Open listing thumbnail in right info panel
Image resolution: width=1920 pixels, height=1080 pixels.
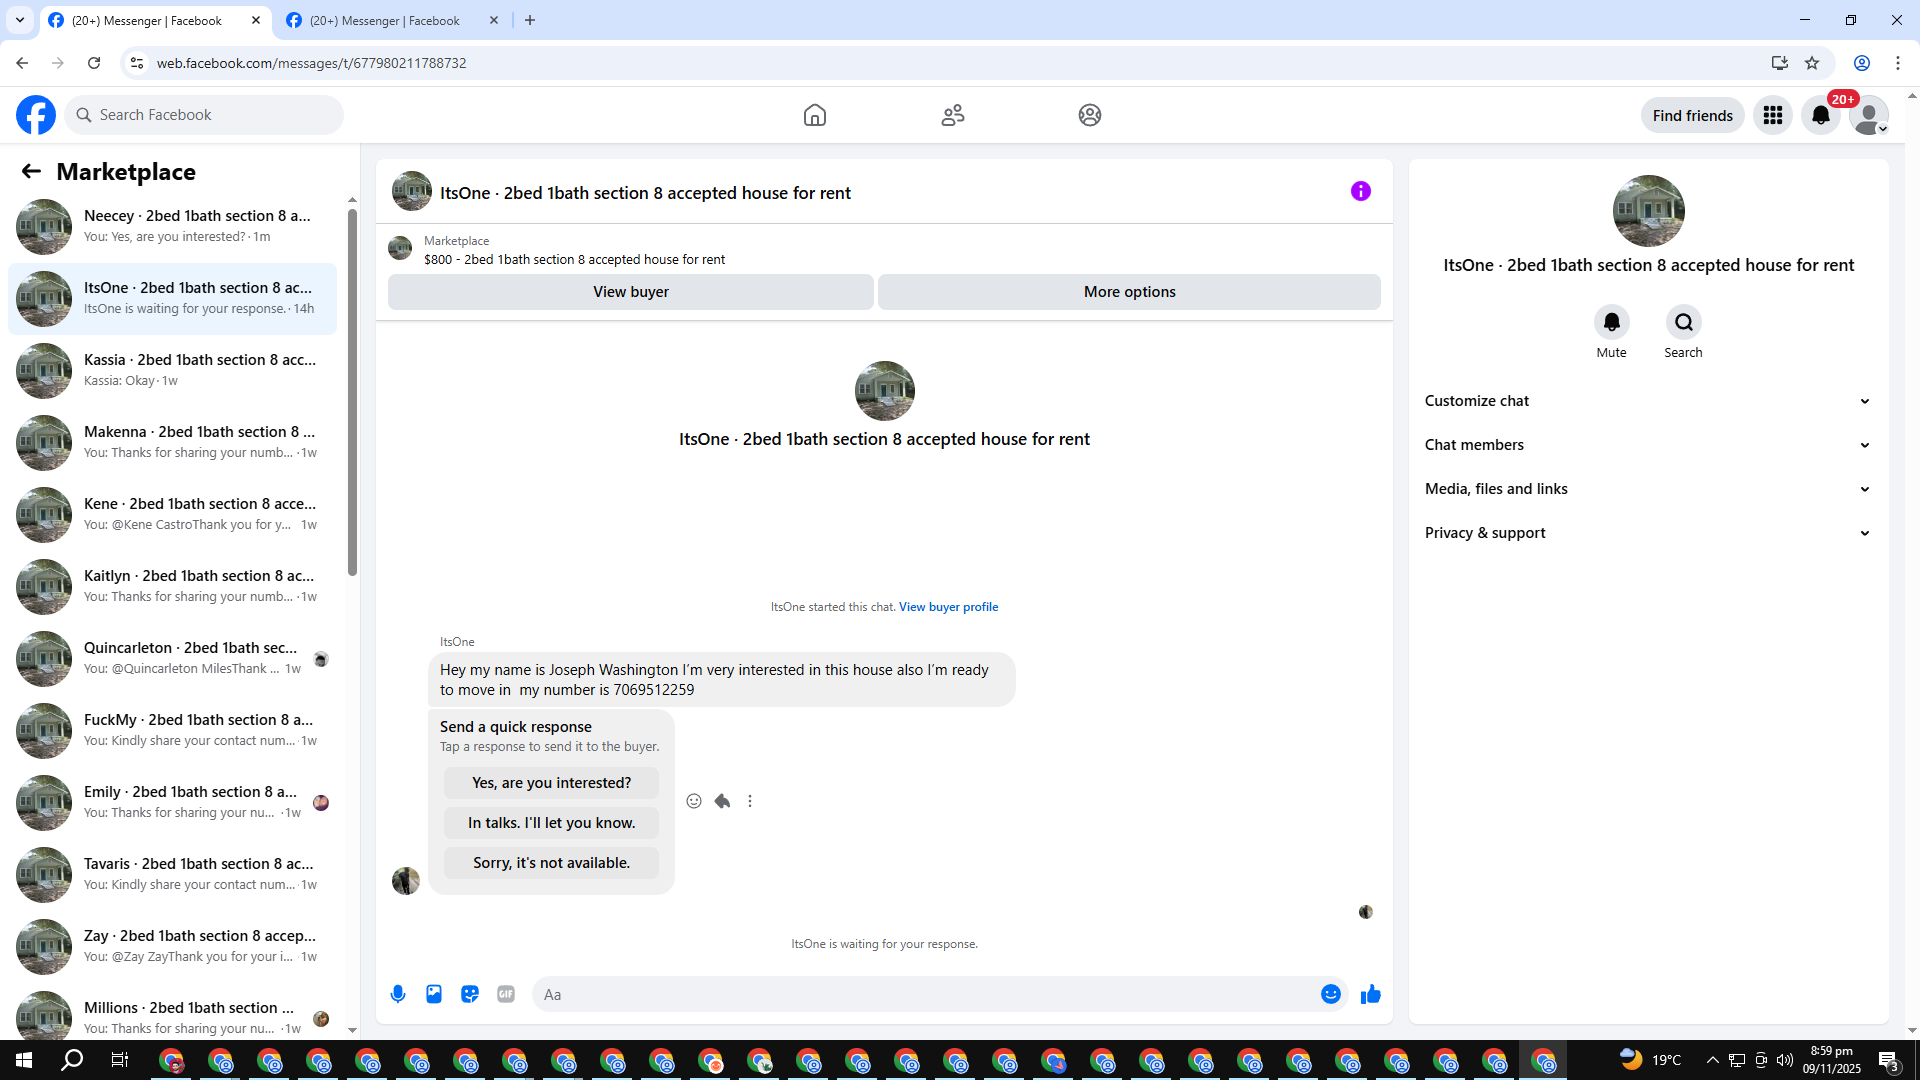[x=1649, y=211]
